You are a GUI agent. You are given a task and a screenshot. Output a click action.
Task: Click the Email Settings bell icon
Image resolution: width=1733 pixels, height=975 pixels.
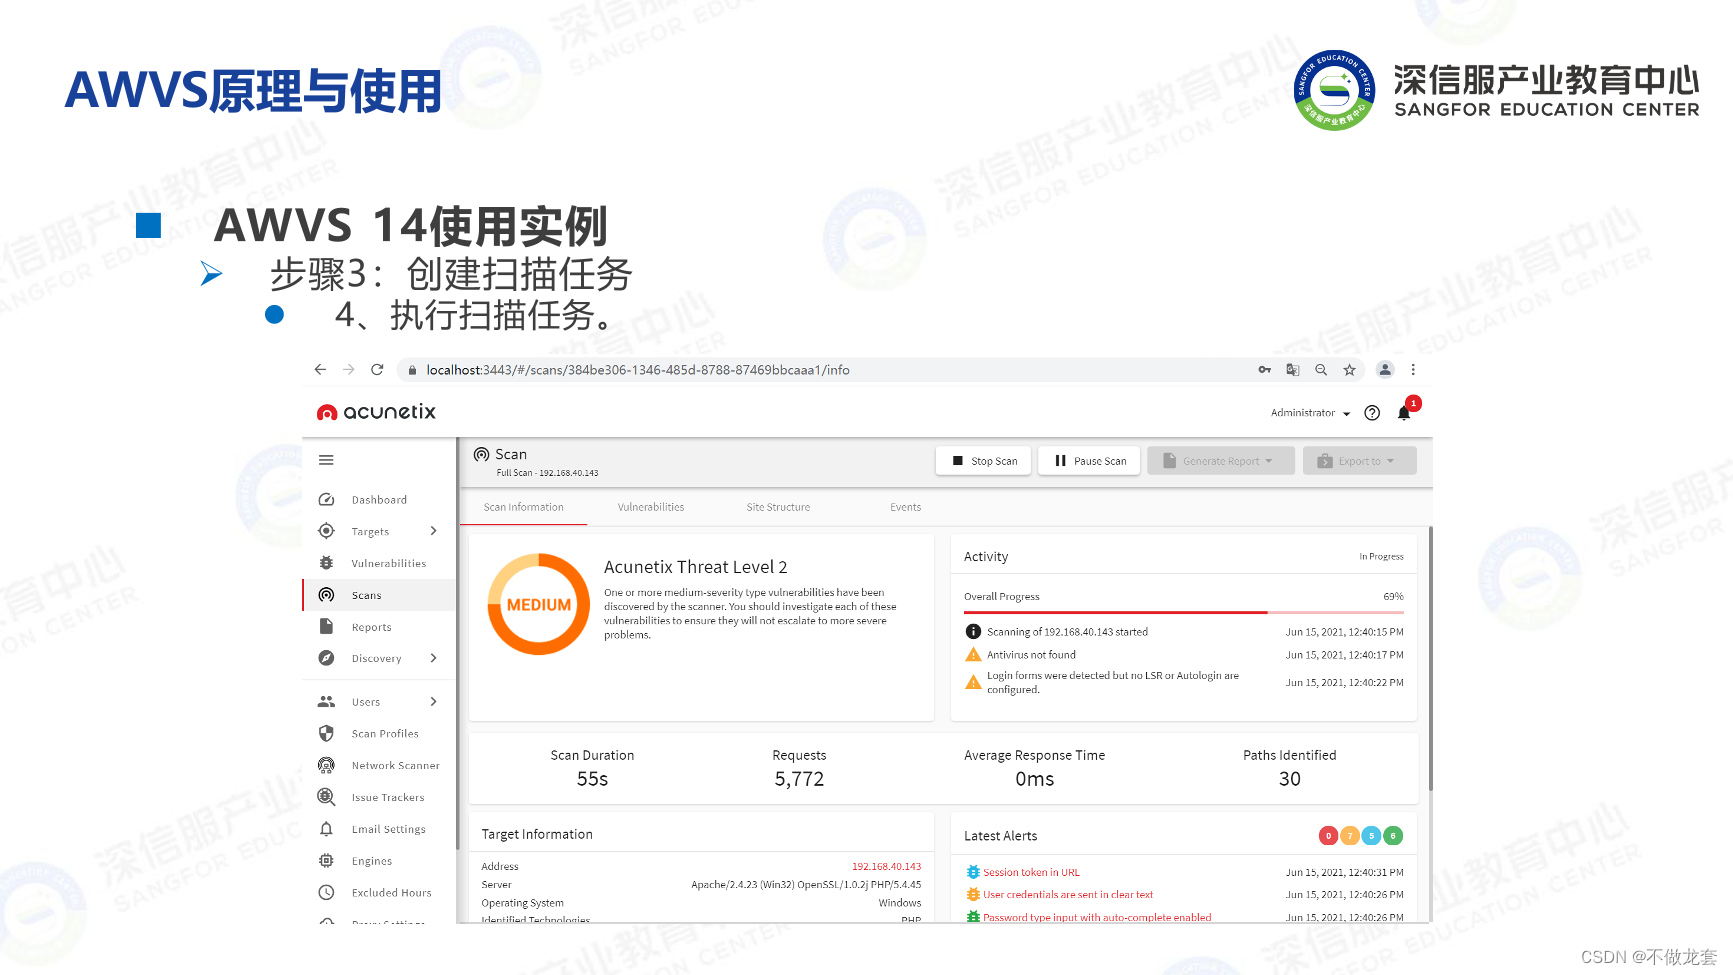[326, 829]
